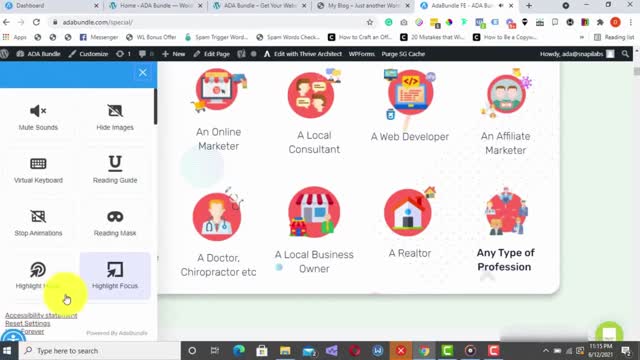Screen dimensions: 640x360
Task: Activate the Reading Mask tool
Action: click(x=115, y=223)
